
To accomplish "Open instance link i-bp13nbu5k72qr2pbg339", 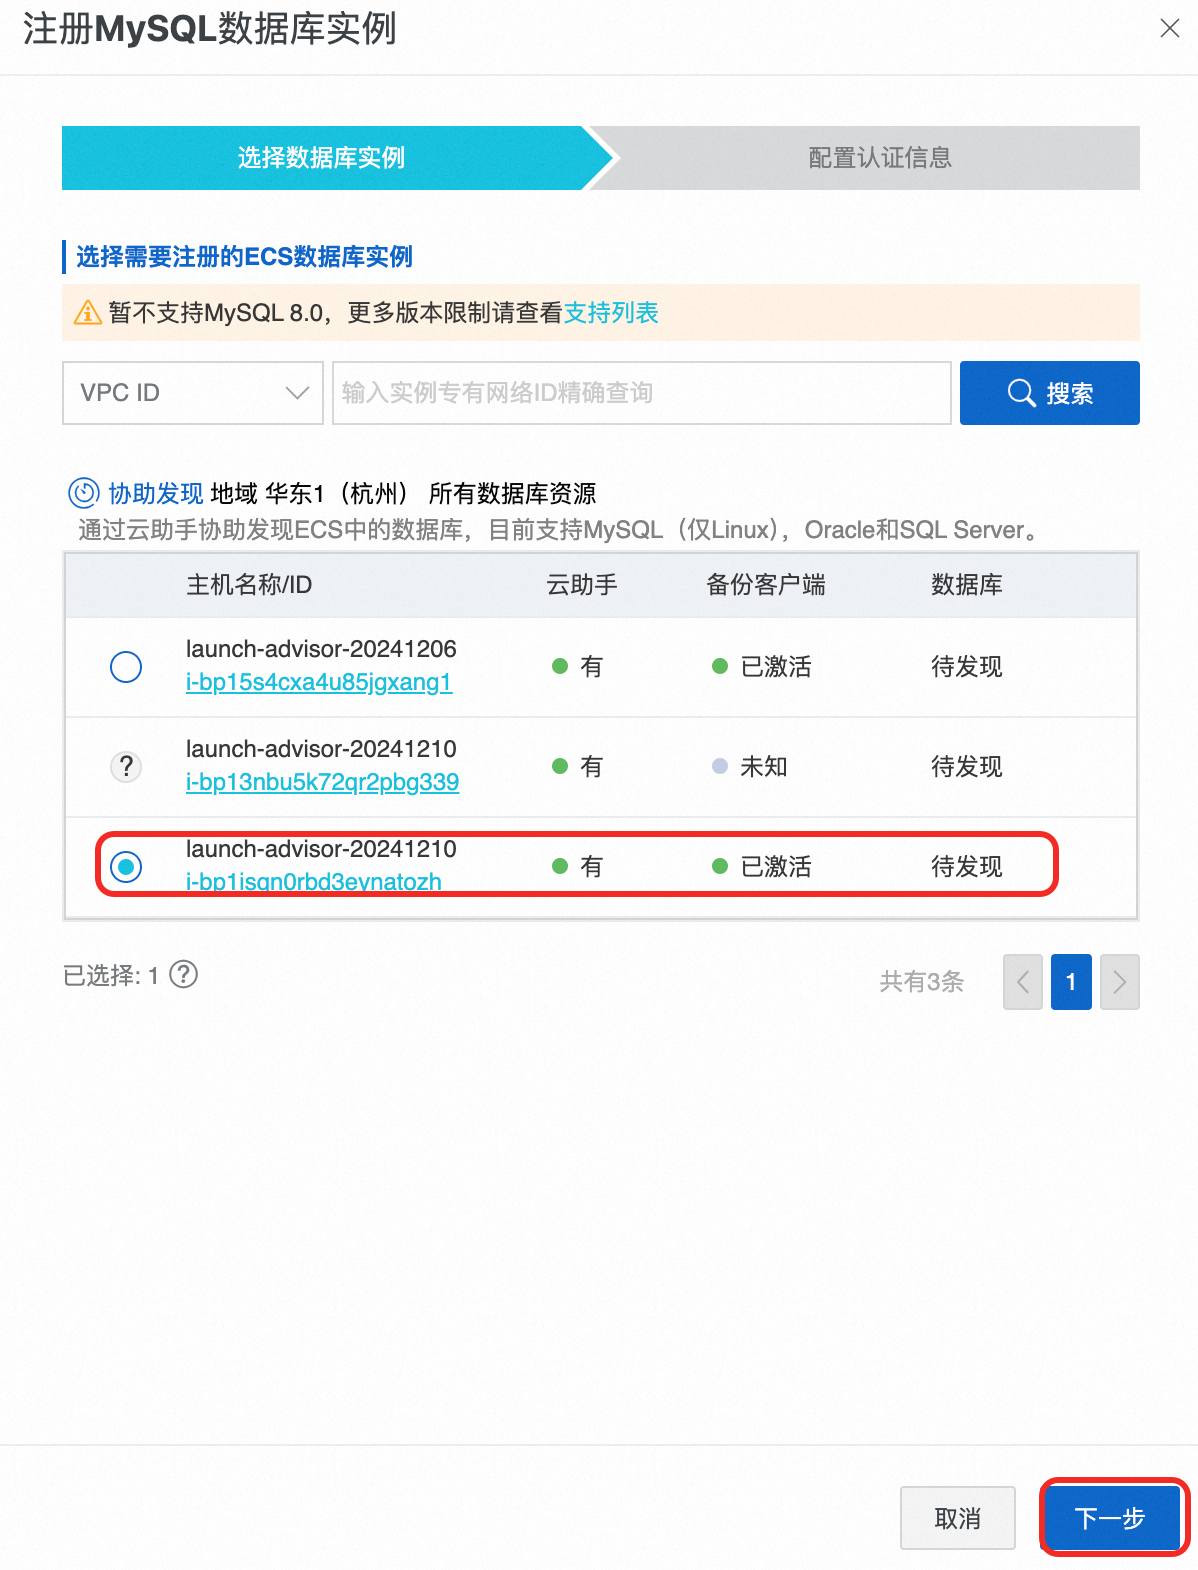I will (x=322, y=782).
